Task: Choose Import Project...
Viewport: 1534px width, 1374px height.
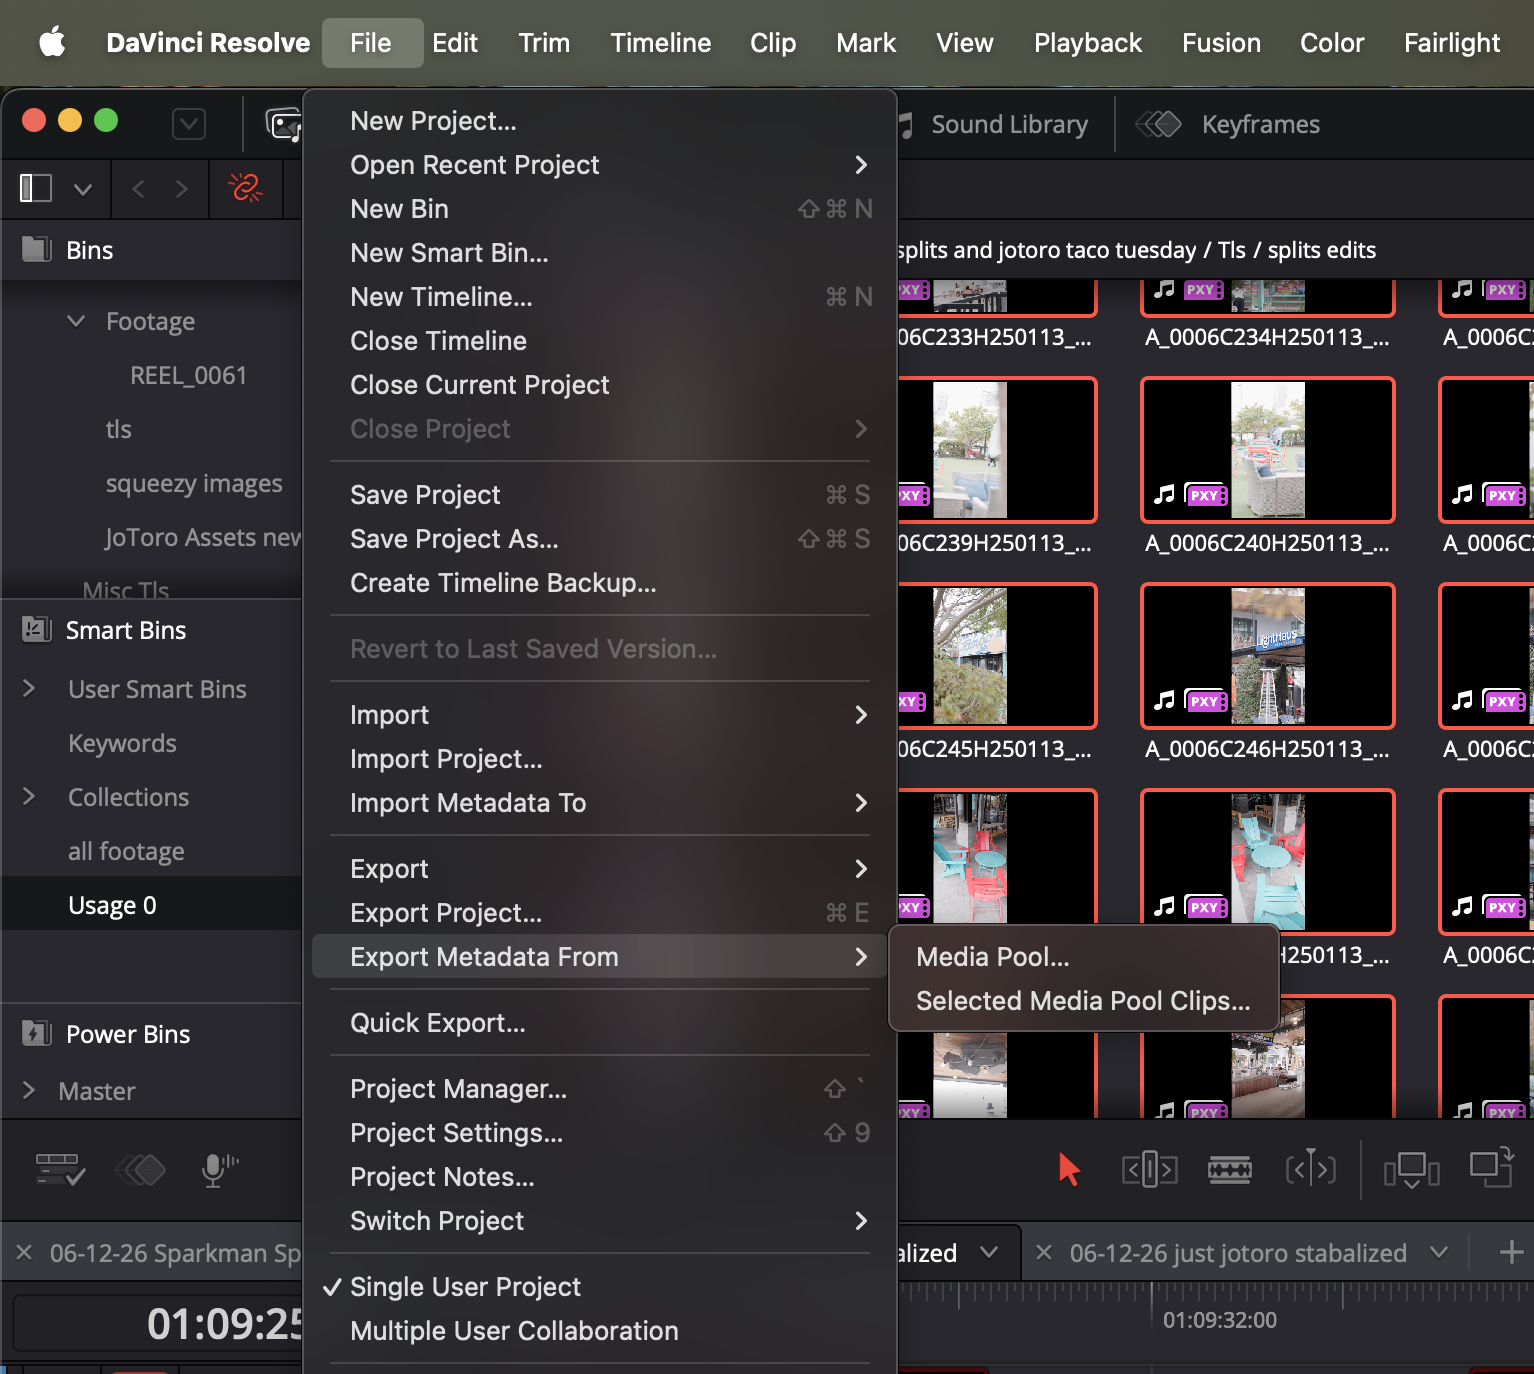Action: tap(600, 759)
